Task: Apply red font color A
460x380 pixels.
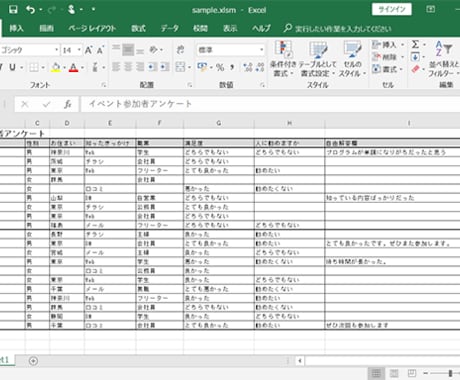Action: pos(73,68)
